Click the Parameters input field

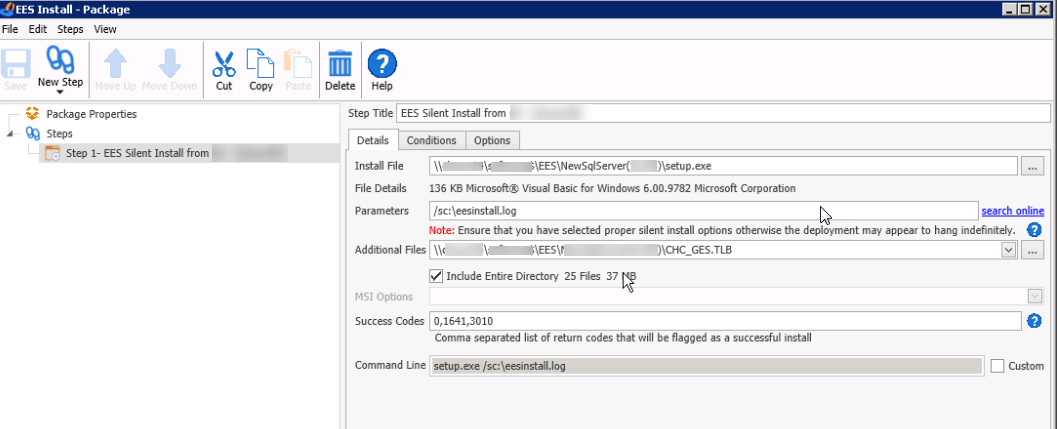tap(702, 211)
